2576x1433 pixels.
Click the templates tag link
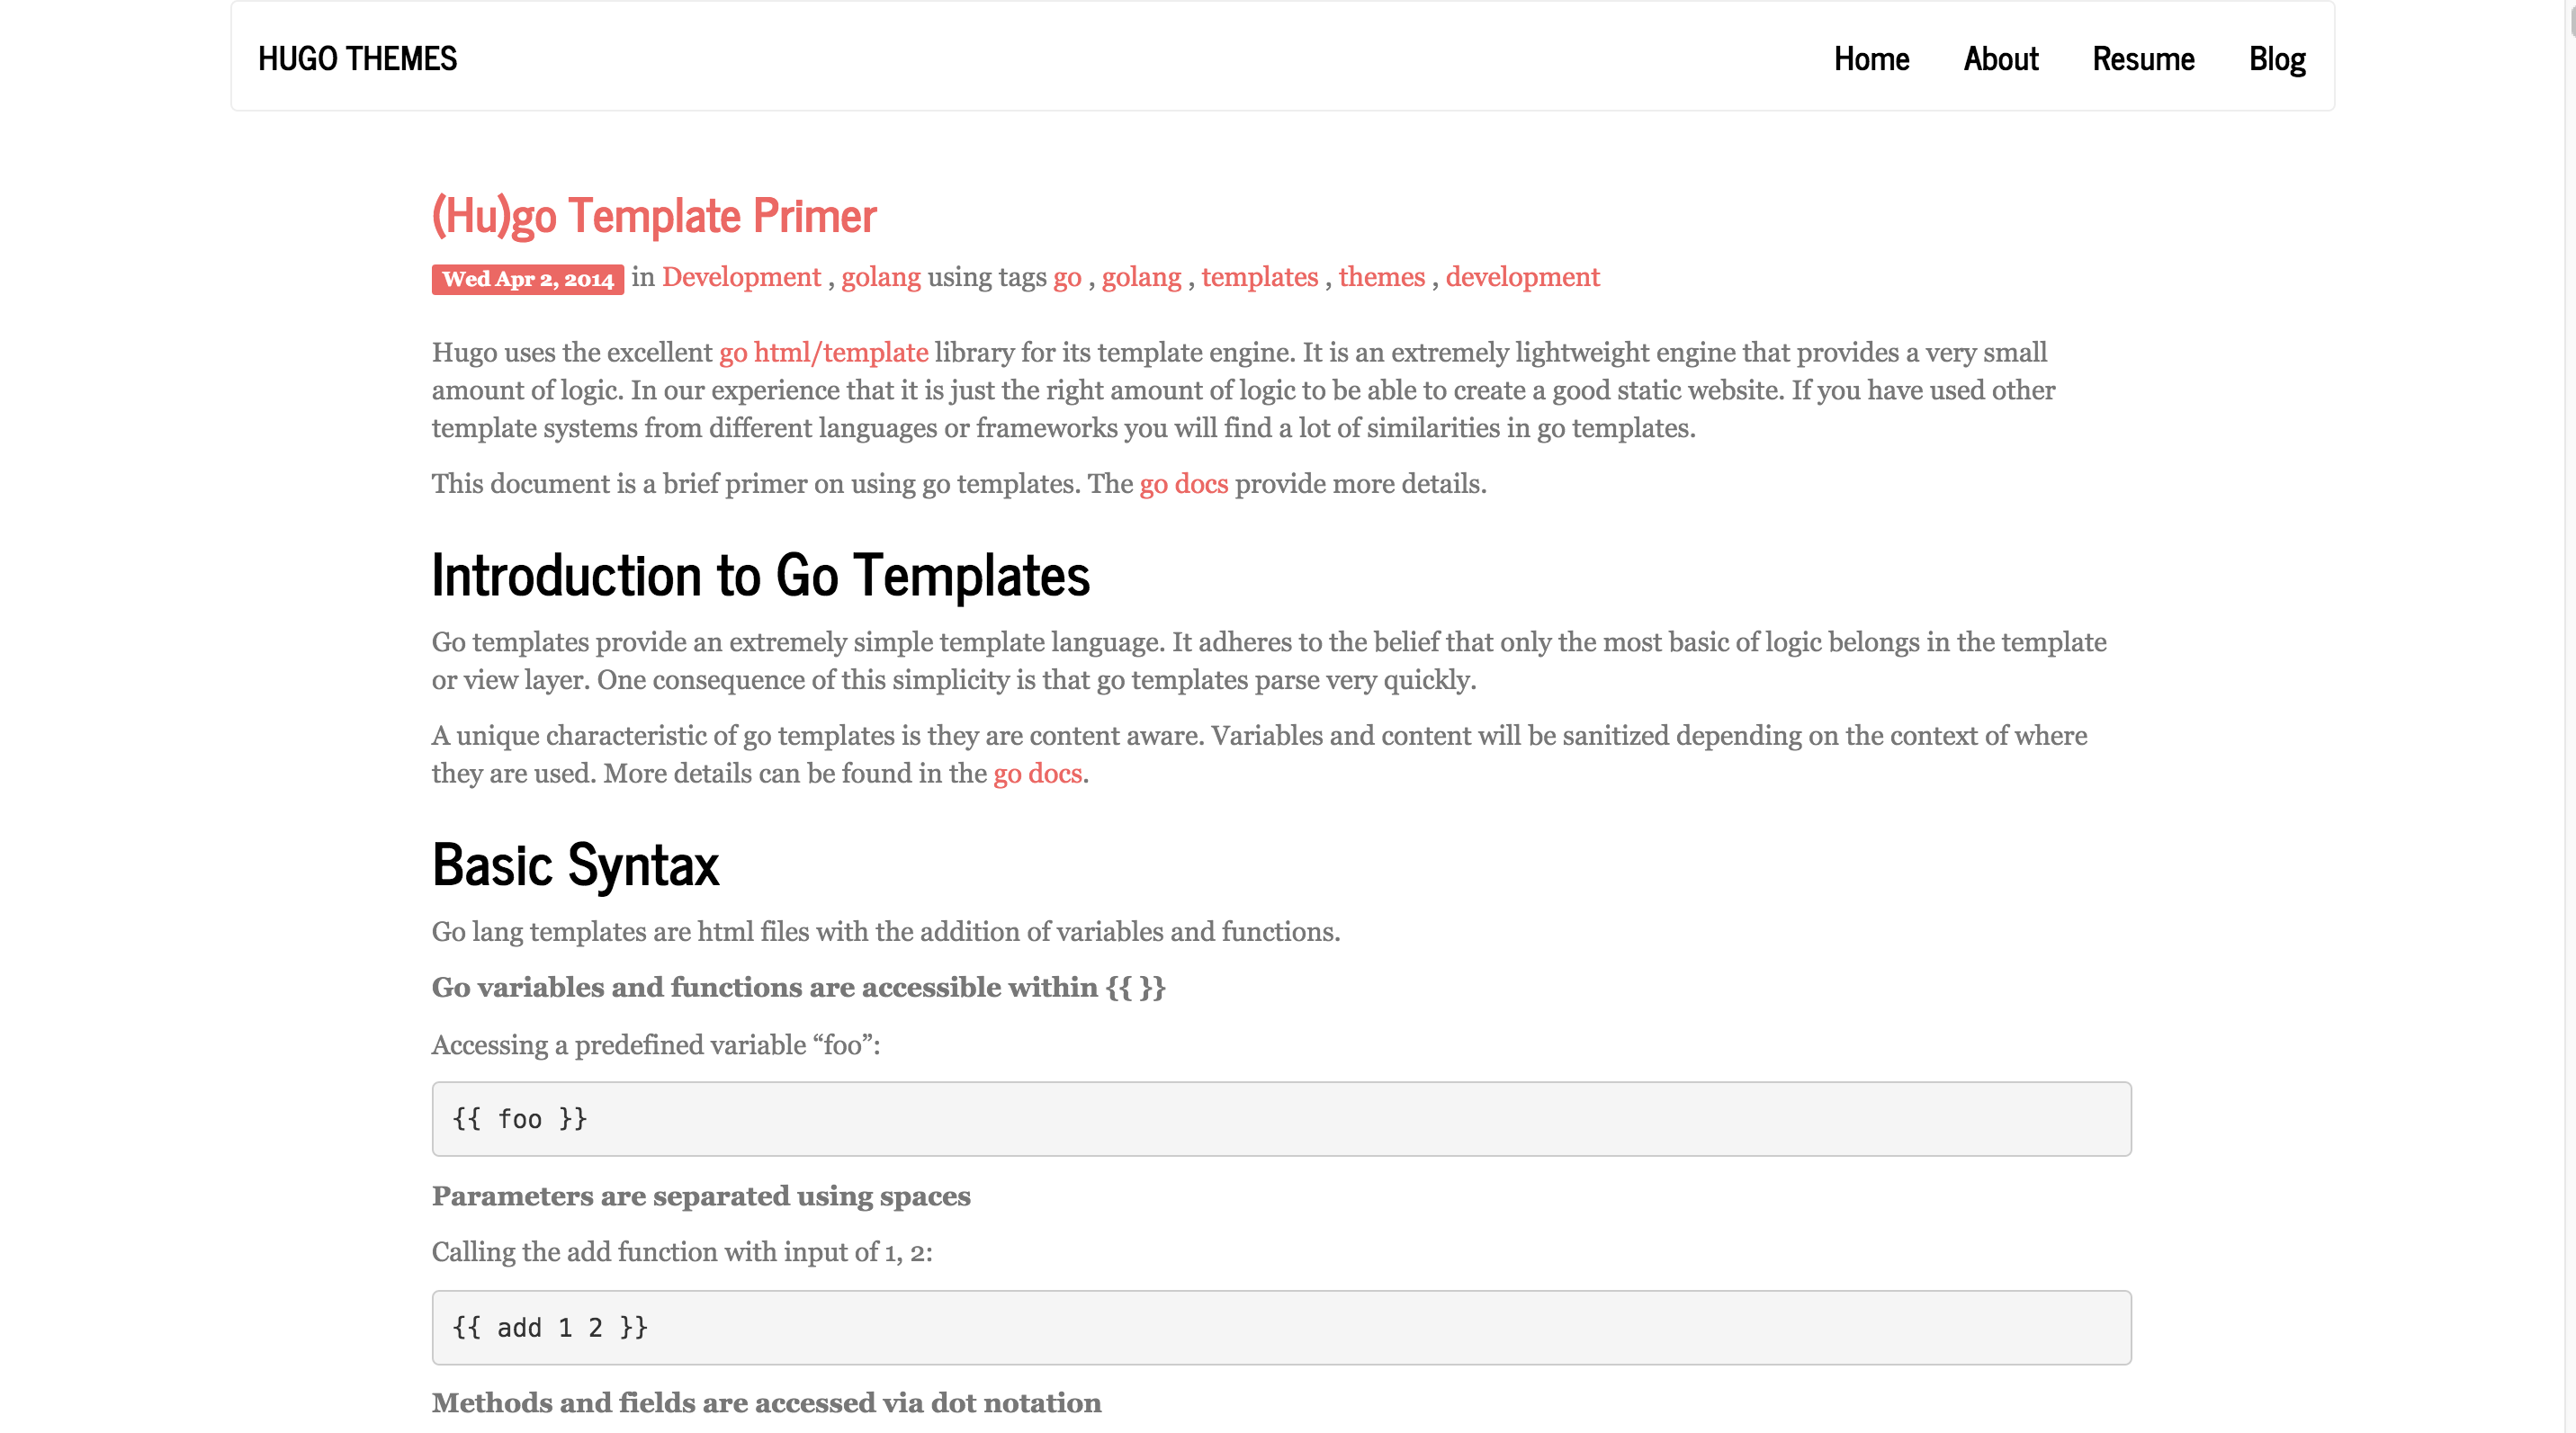tap(1260, 277)
